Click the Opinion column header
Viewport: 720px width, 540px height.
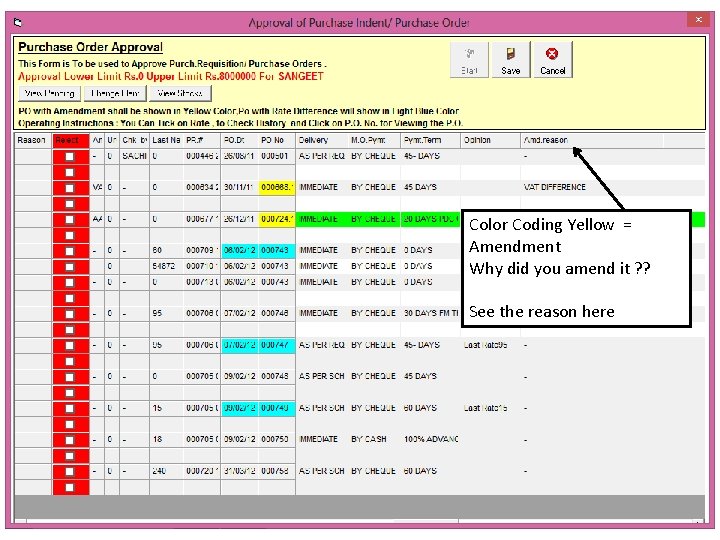pyautogui.click(x=490, y=140)
